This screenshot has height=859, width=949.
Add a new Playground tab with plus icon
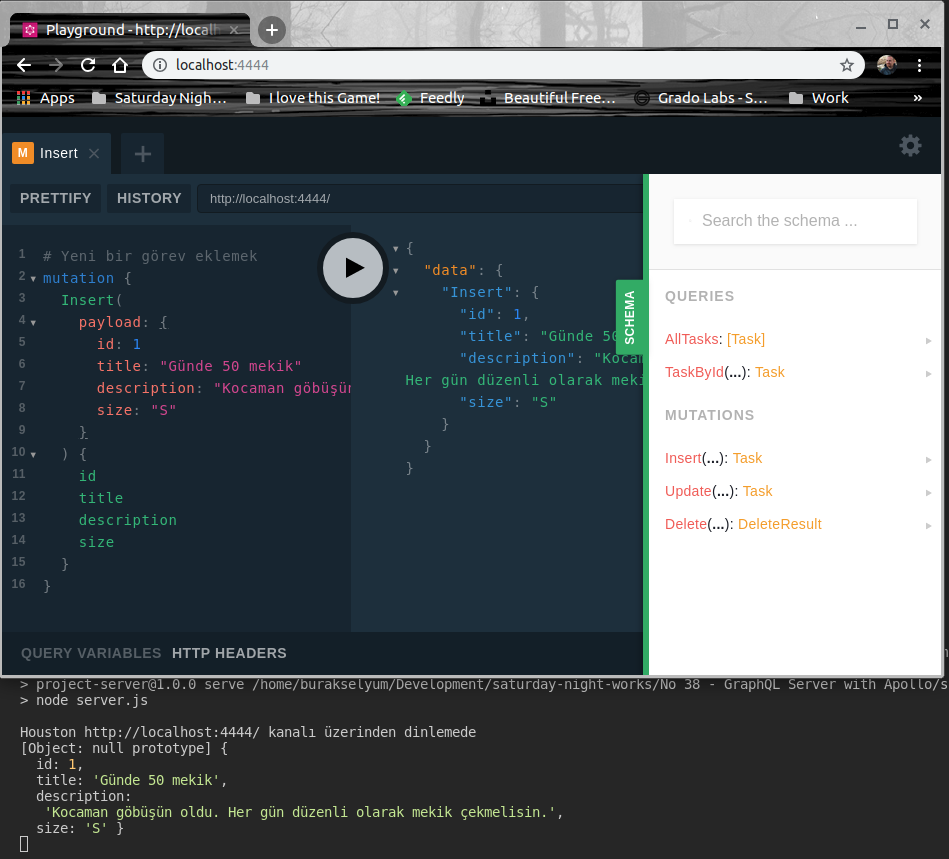click(143, 153)
